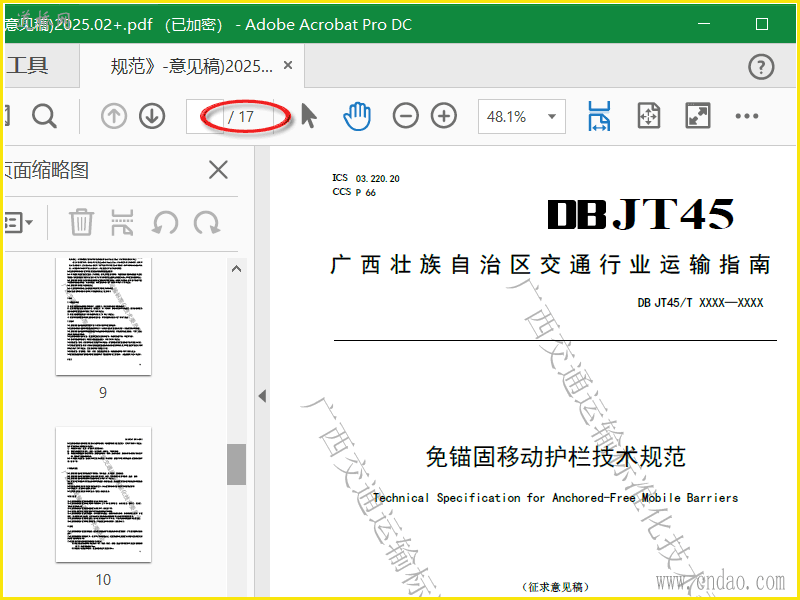Rotate pages counterclockwise

pyautogui.click(x=165, y=223)
